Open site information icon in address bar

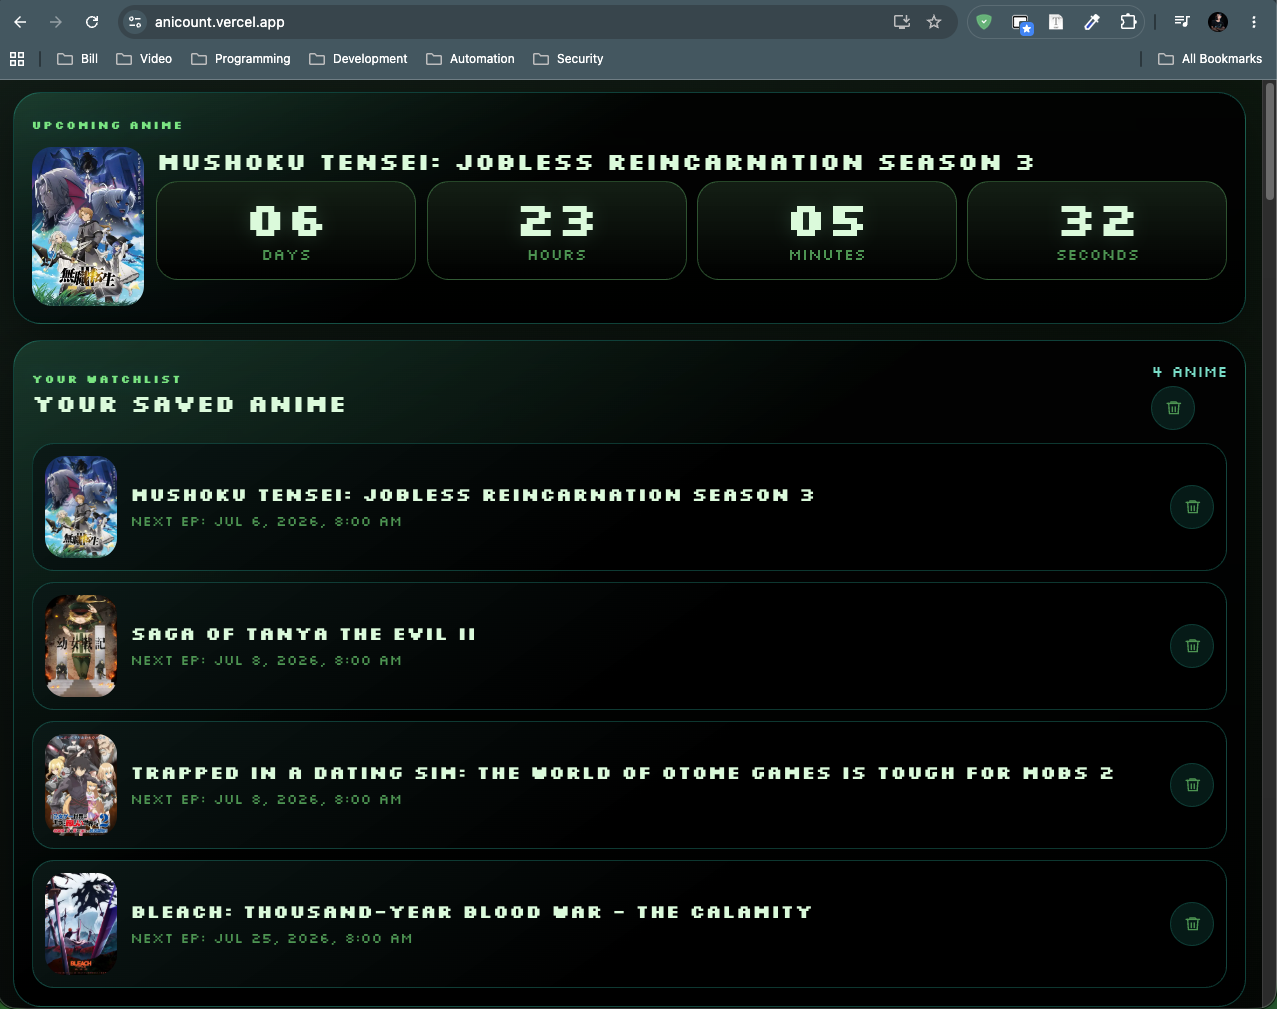pos(136,22)
